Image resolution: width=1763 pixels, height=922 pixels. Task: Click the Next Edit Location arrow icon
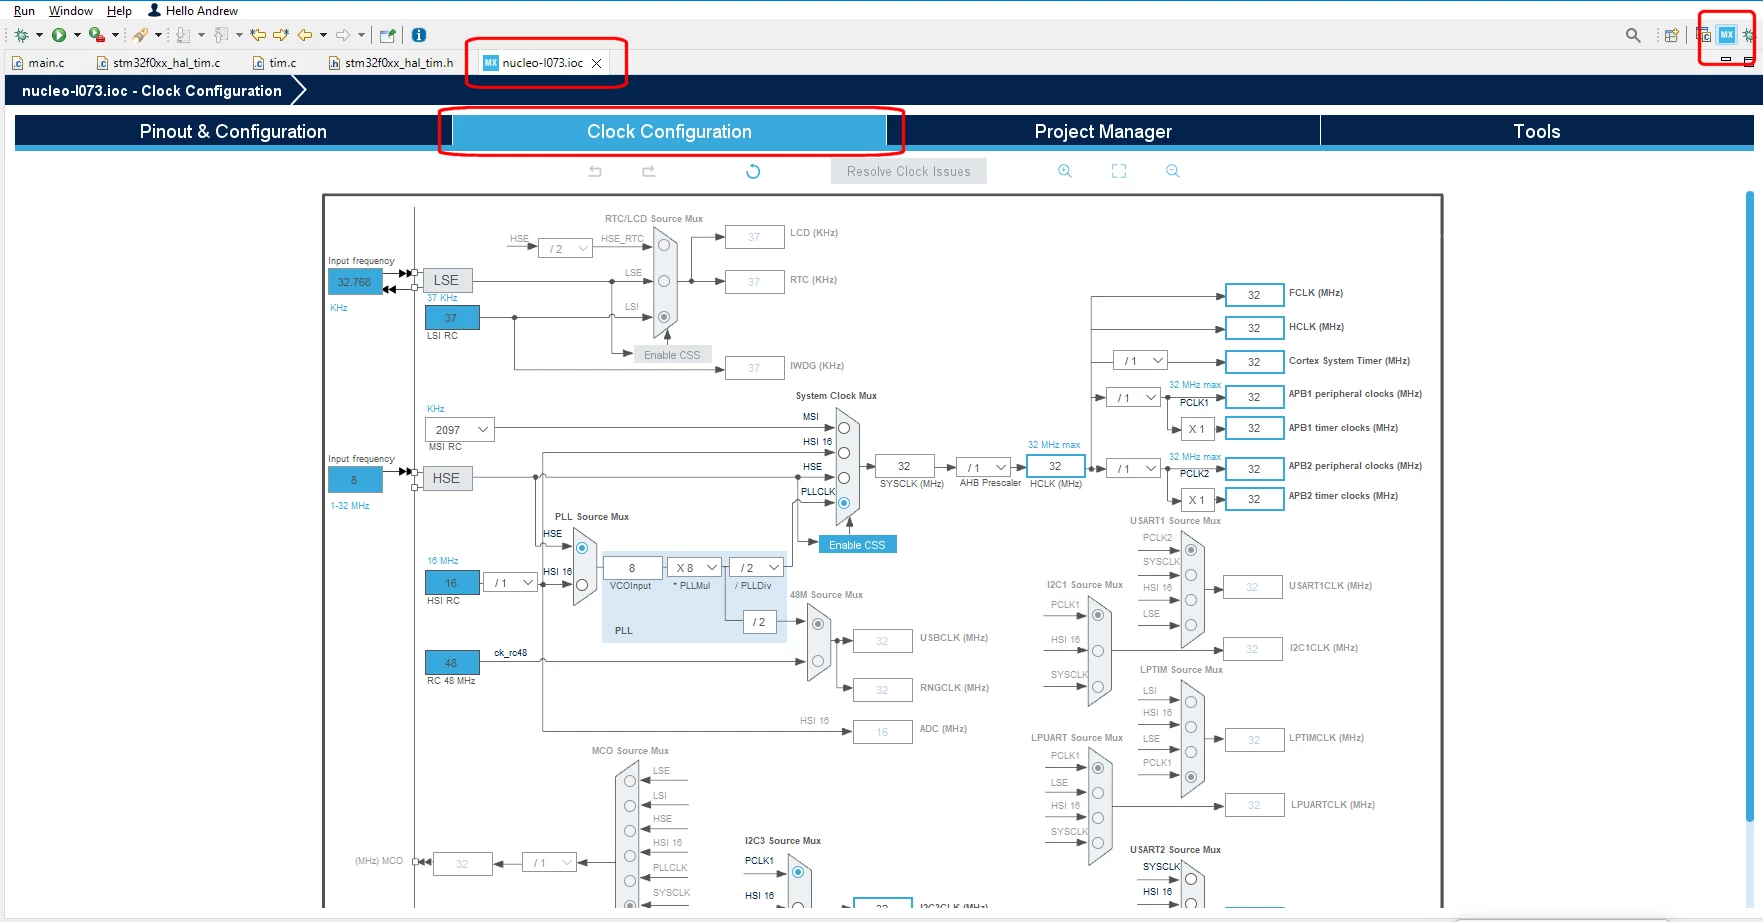[281, 35]
